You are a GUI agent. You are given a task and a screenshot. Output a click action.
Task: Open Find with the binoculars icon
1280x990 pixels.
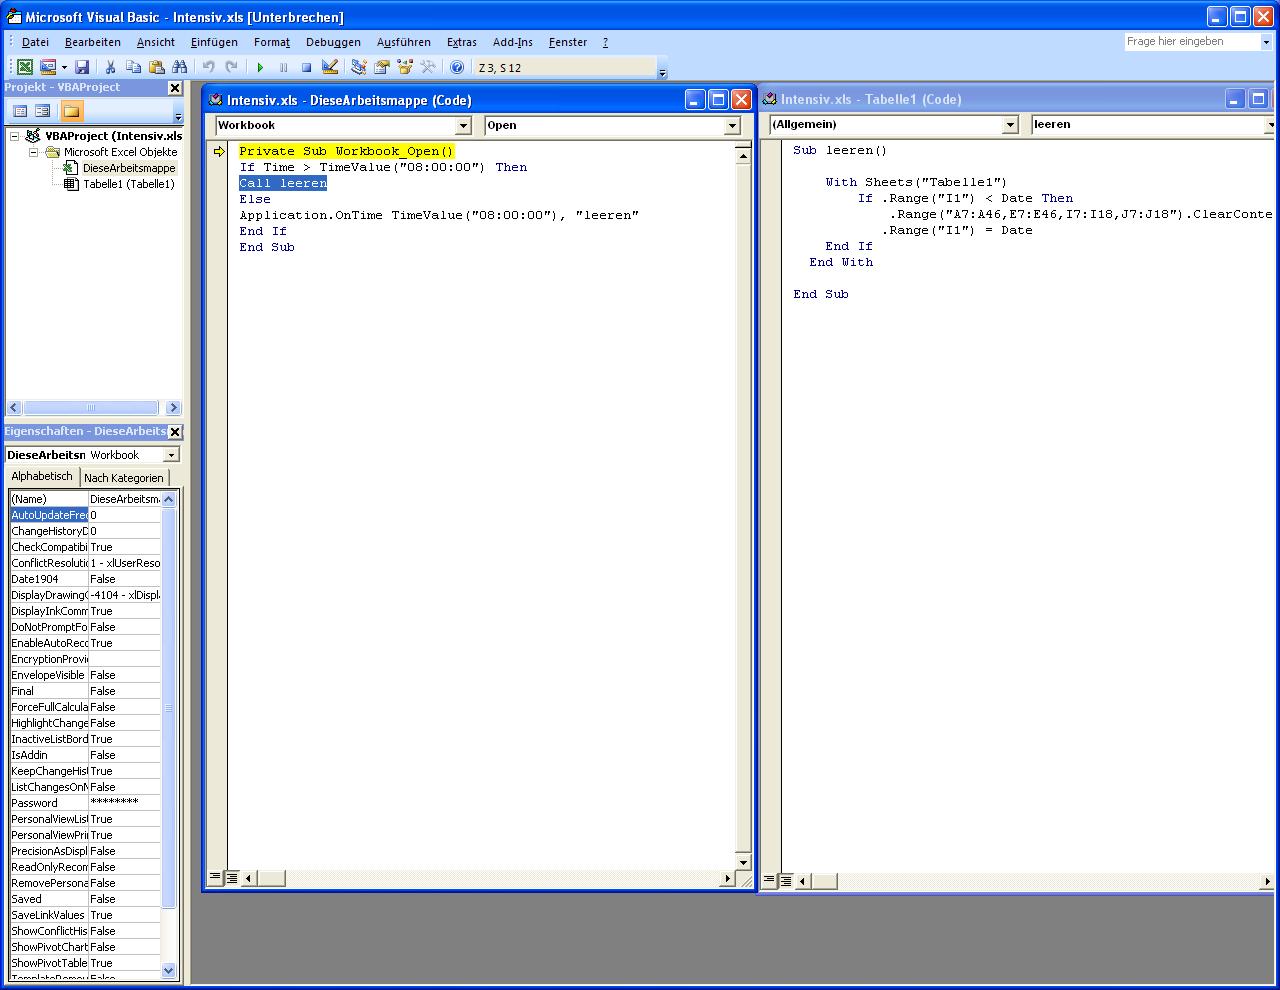click(179, 67)
